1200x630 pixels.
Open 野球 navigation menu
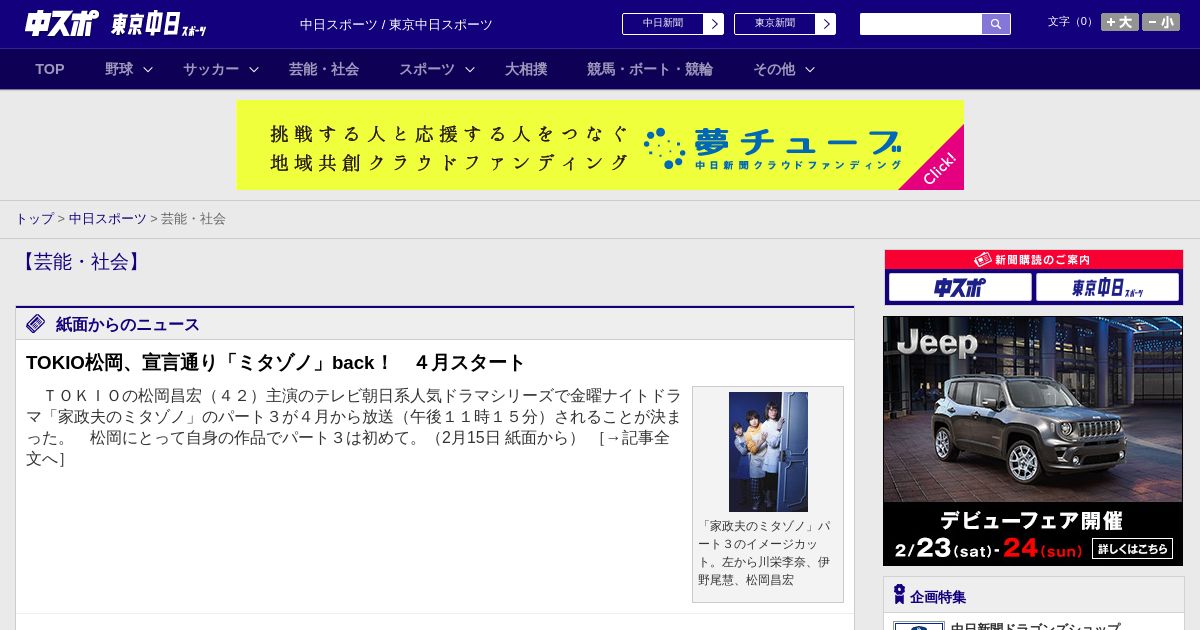119,69
